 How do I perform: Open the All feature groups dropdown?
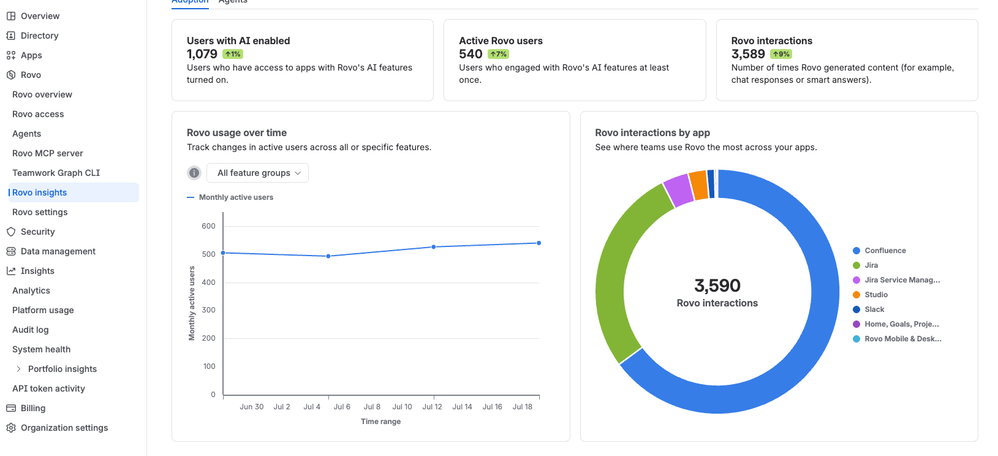258,173
